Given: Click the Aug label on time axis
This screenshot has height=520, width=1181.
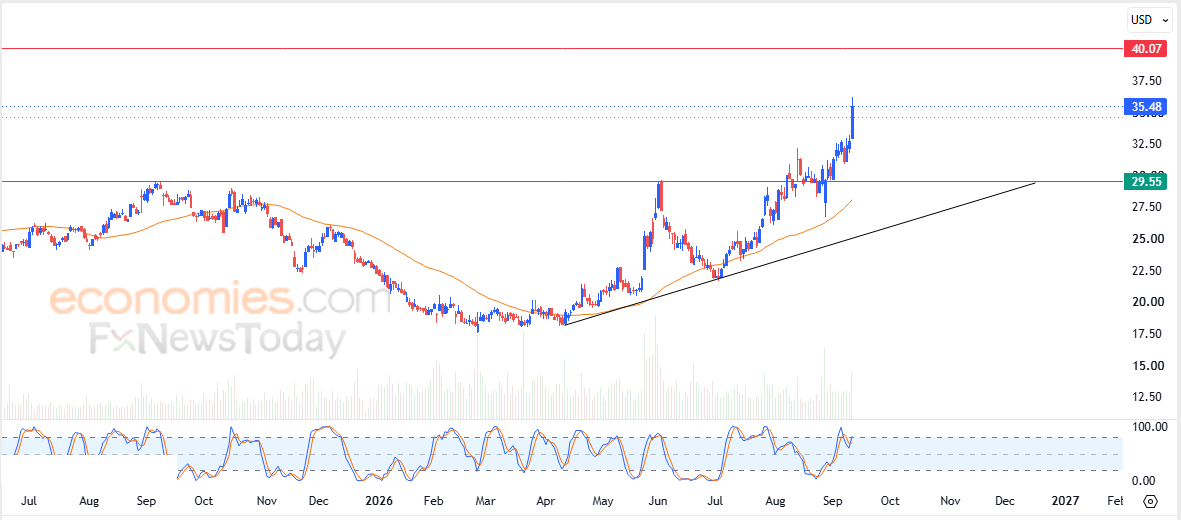Looking at the screenshot, I should [89, 500].
